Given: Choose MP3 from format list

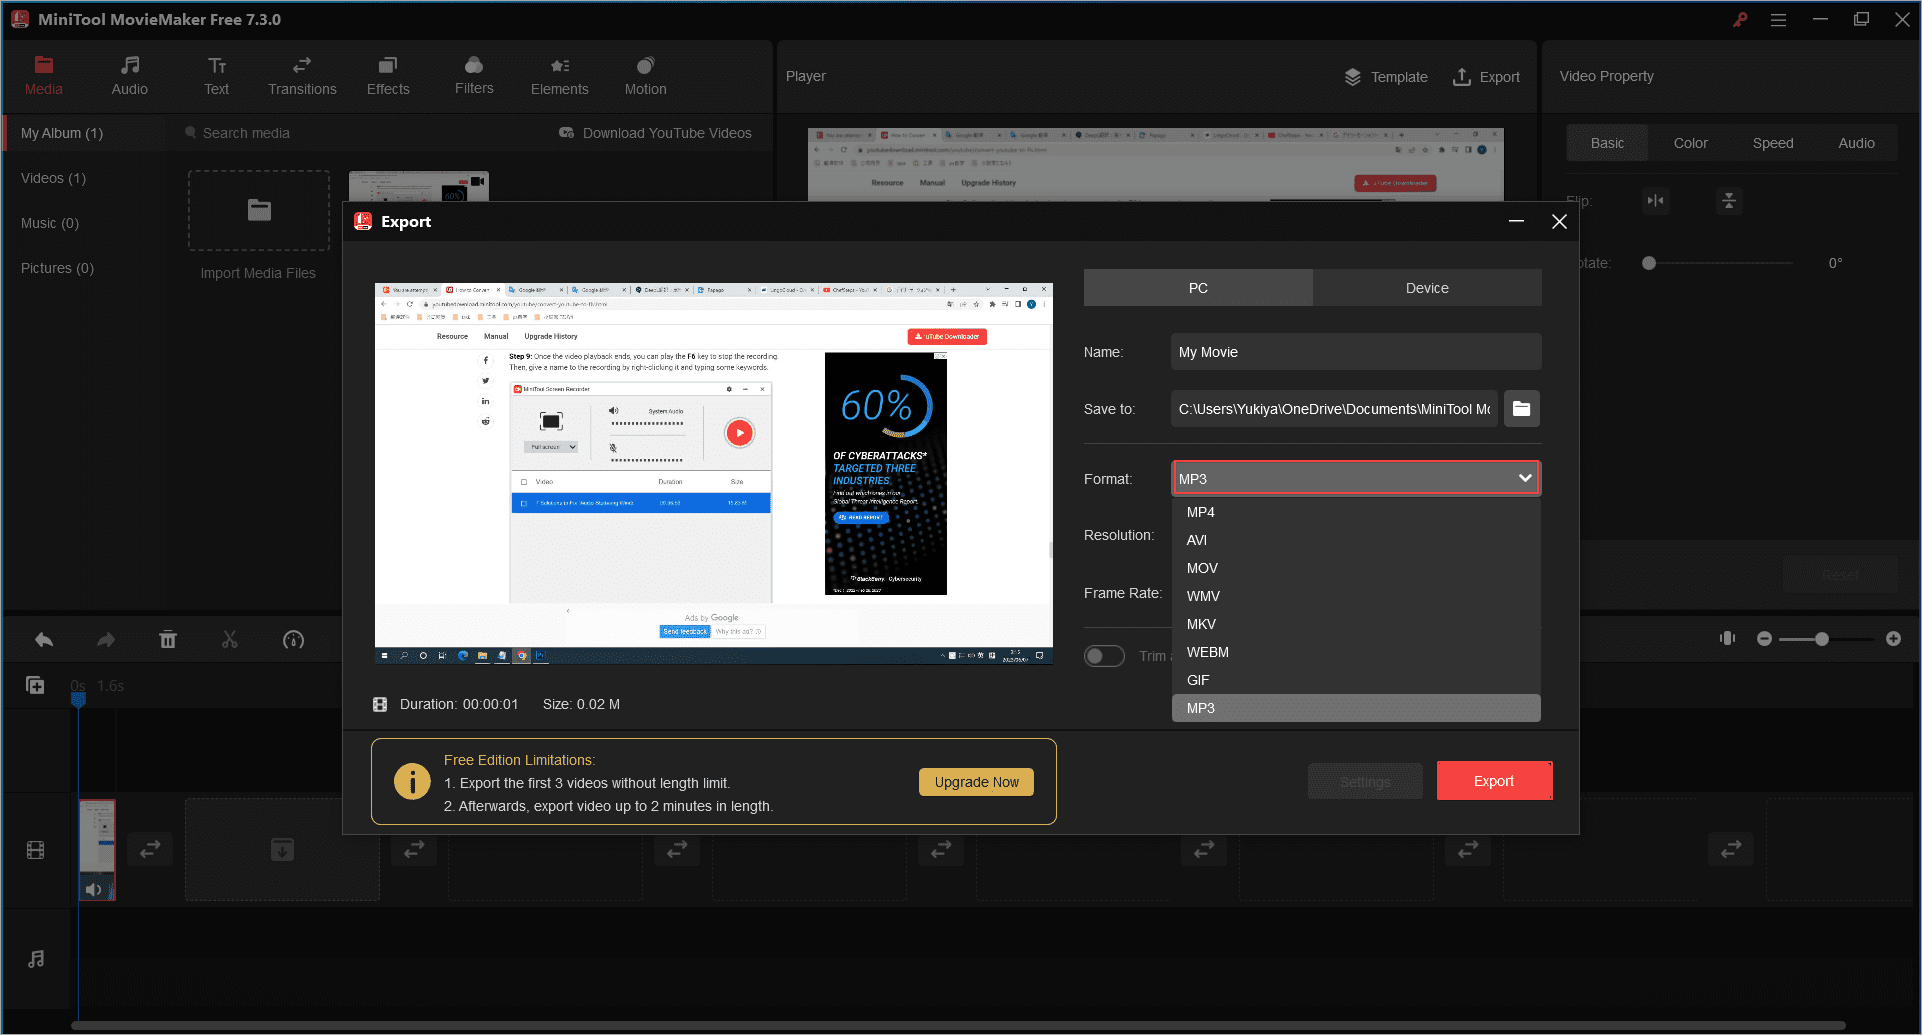Looking at the screenshot, I should (x=1356, y=708).
